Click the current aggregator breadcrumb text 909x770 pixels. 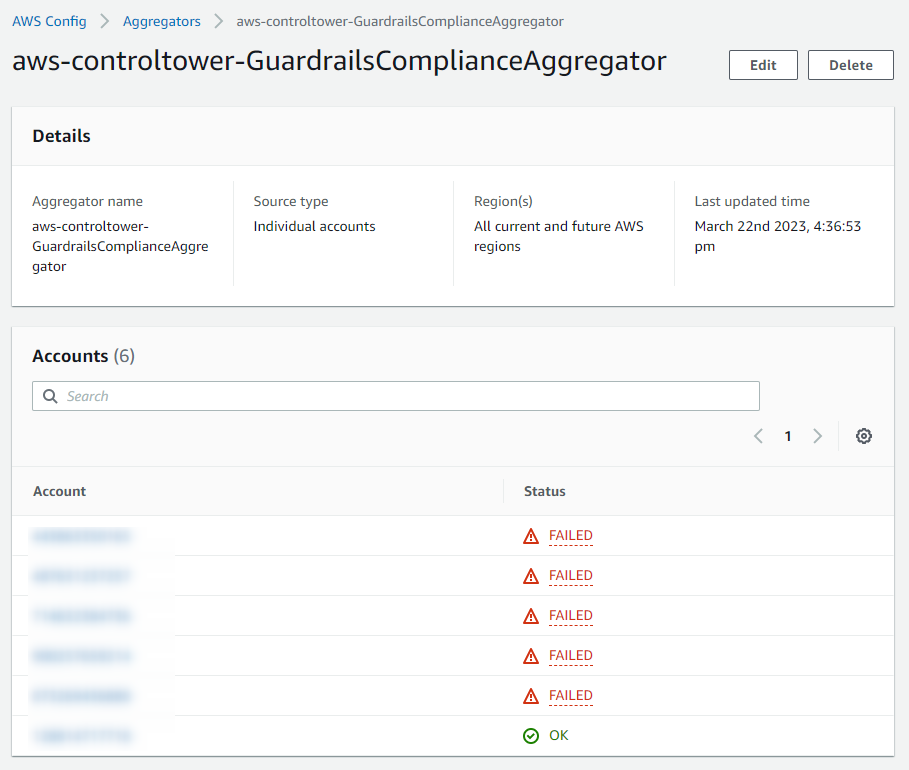point(399,21)
